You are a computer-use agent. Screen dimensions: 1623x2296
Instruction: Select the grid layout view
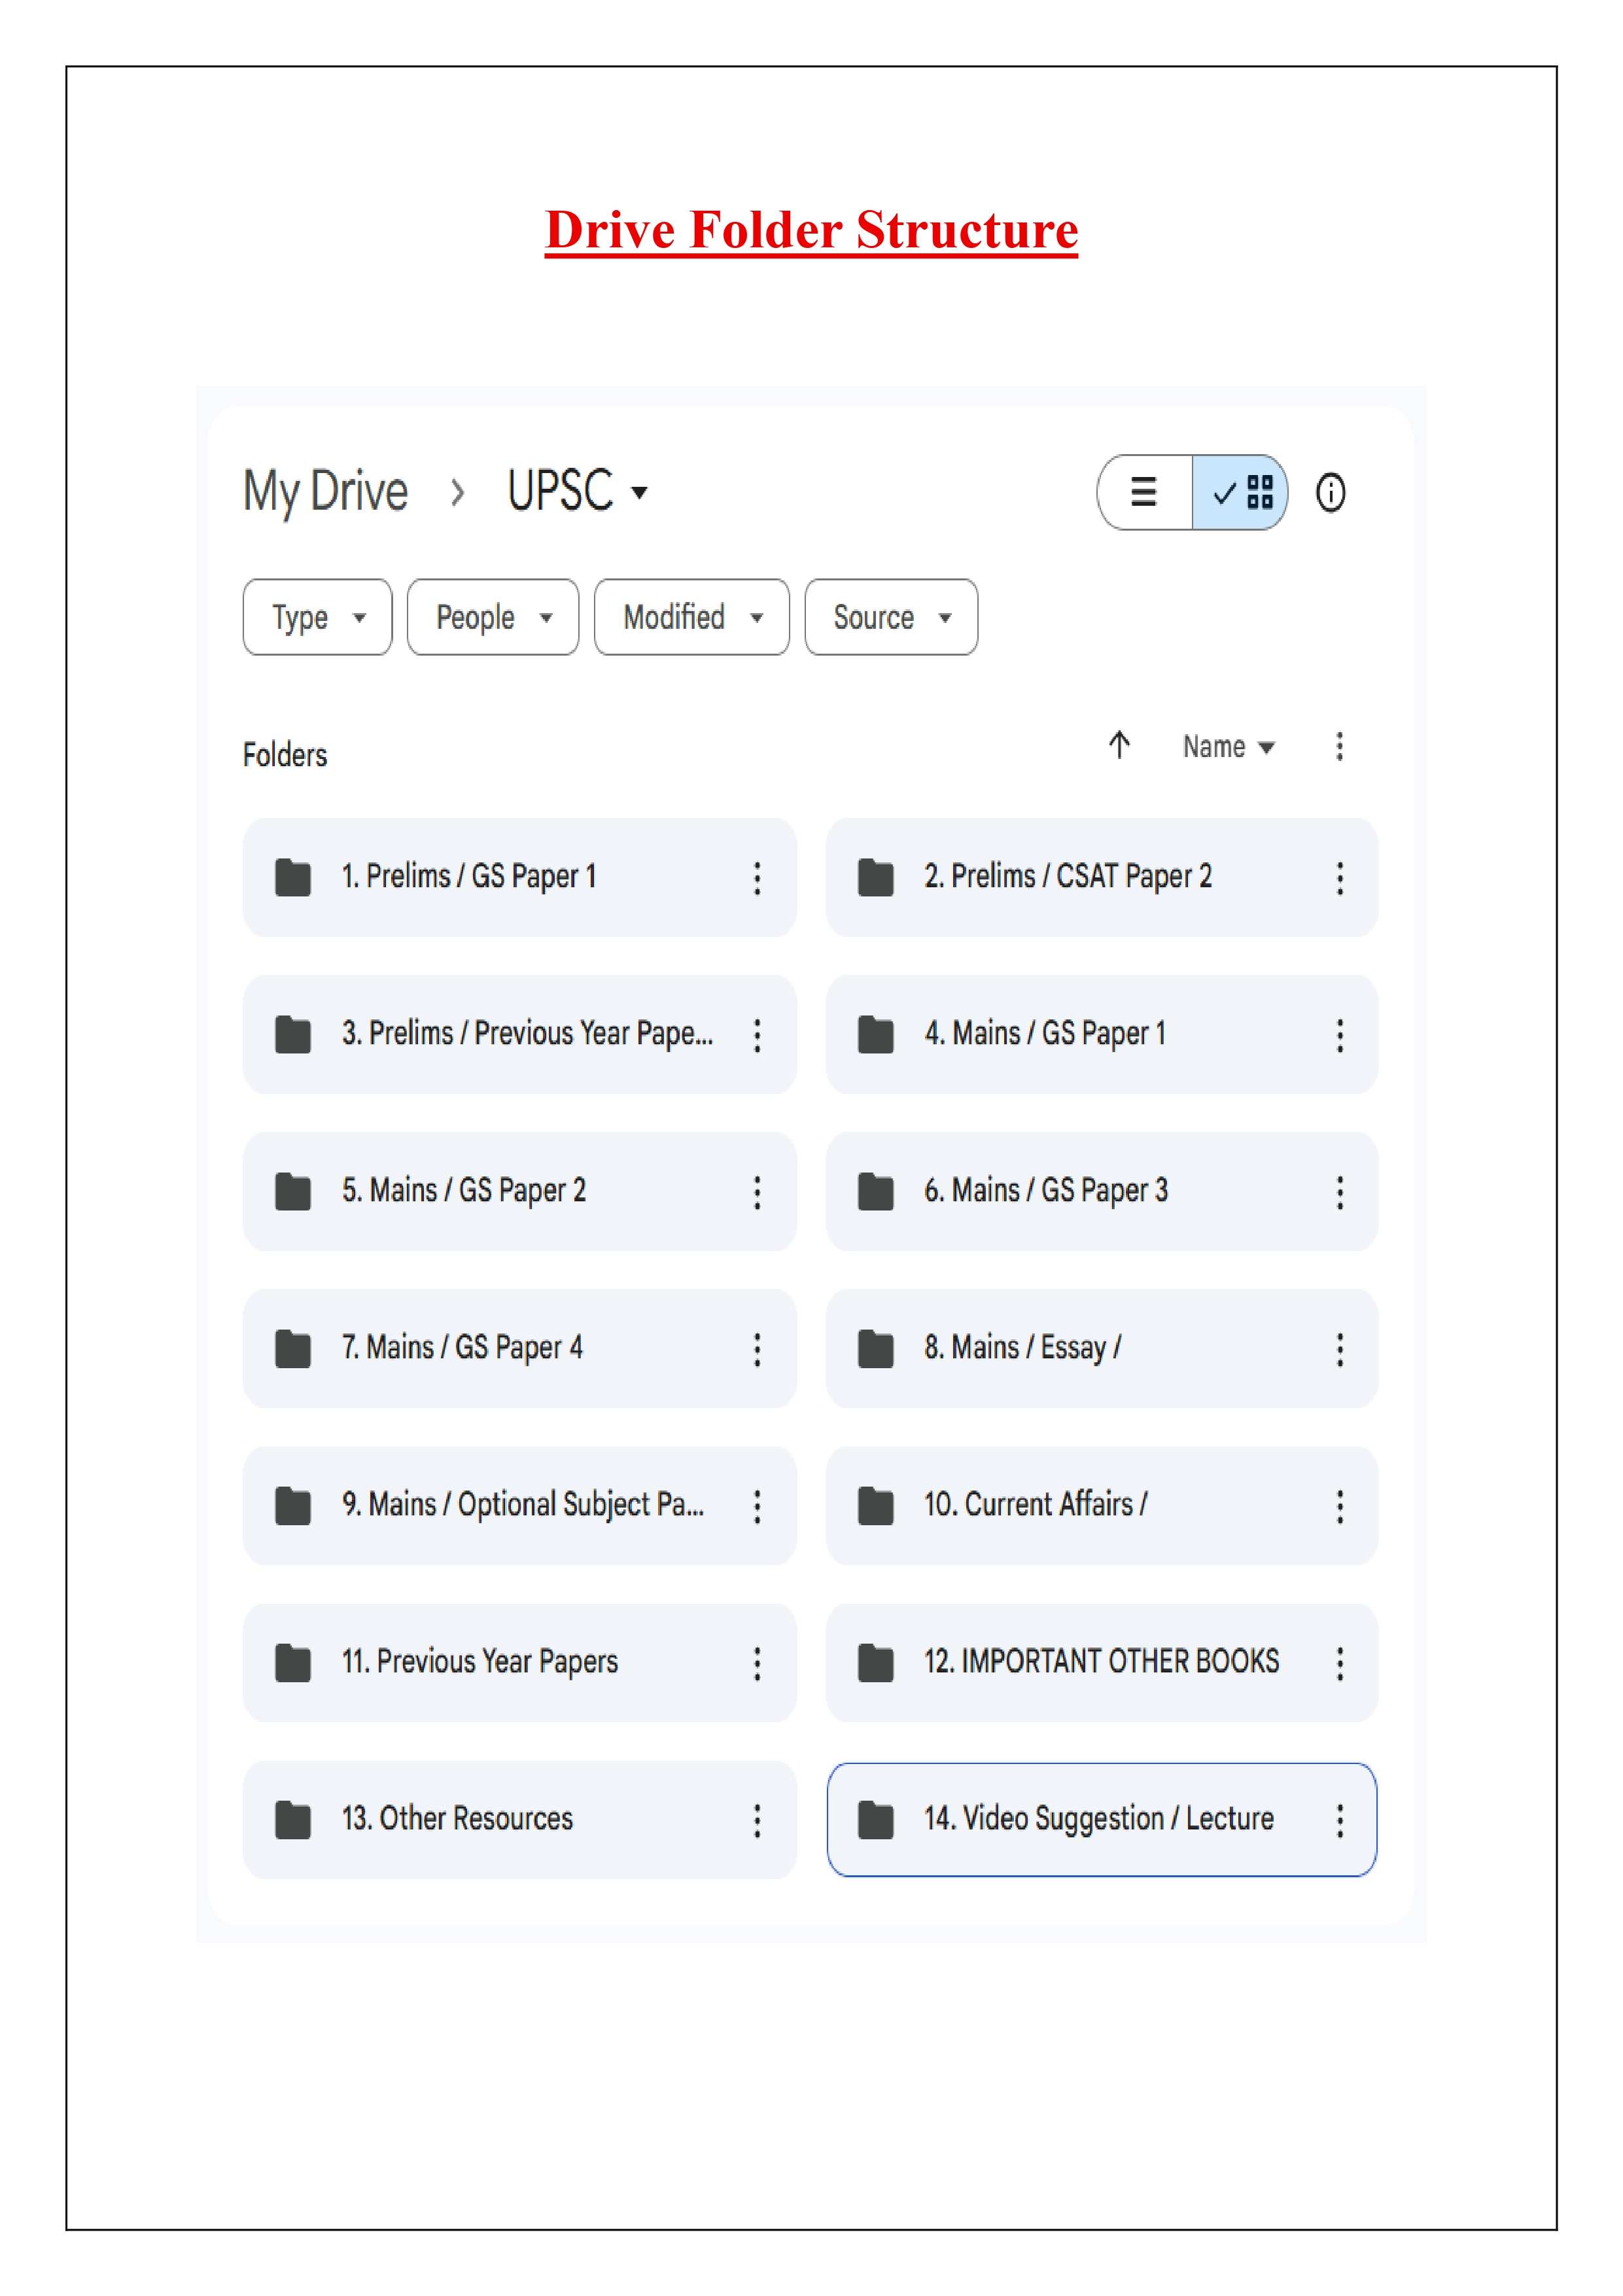point(1241,492)
